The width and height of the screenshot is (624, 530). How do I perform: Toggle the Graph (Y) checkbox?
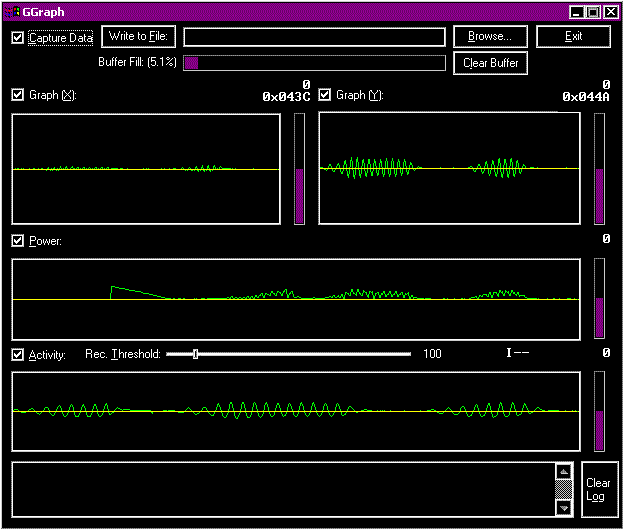click(325, 95)
